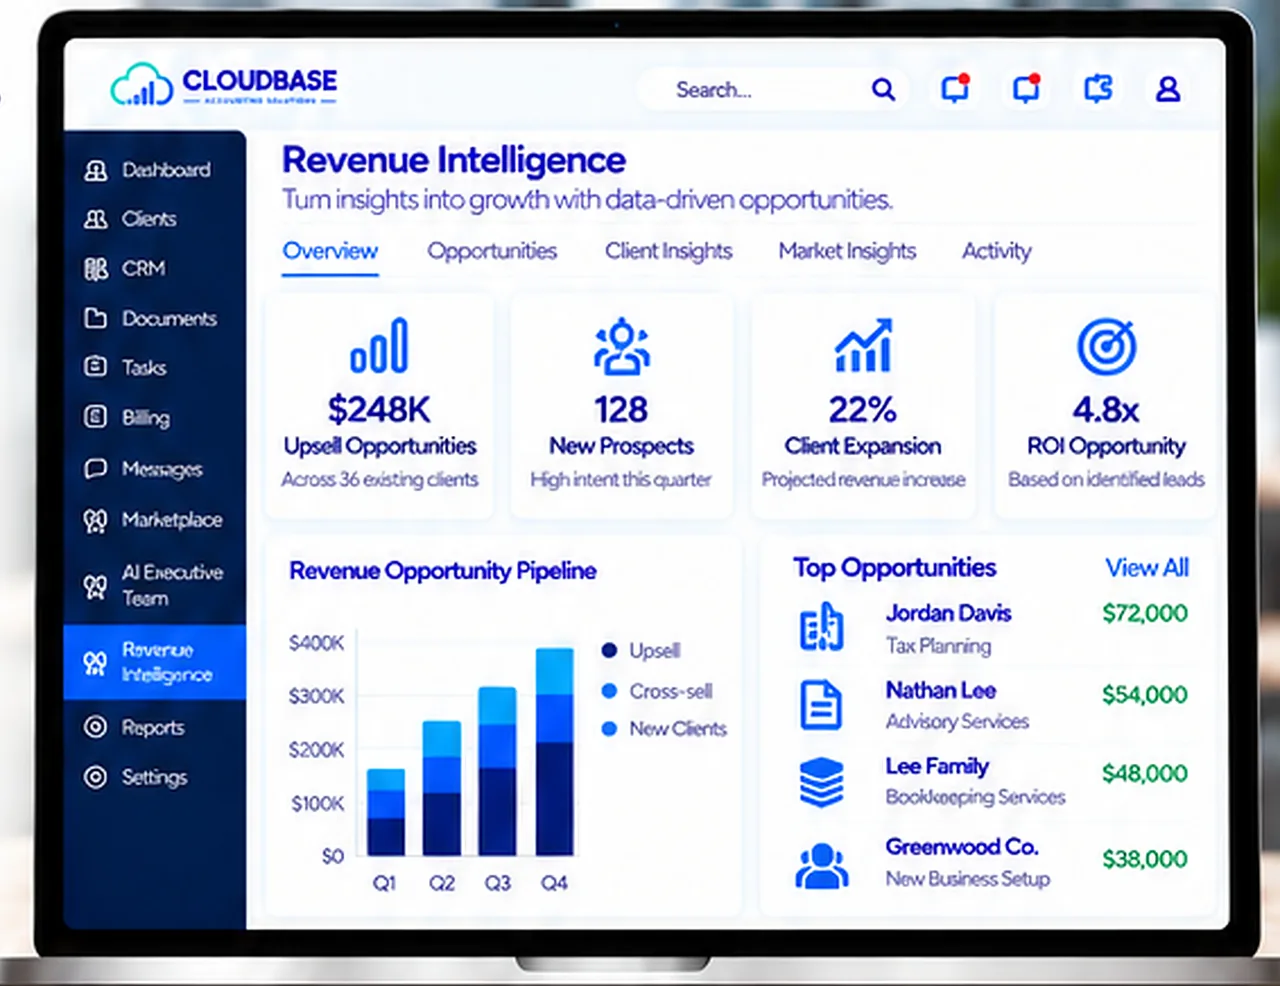Click the target icon above 4.8x
Image resolution: width=1280 pixels, height=986 pixels.
[1106, 346]
